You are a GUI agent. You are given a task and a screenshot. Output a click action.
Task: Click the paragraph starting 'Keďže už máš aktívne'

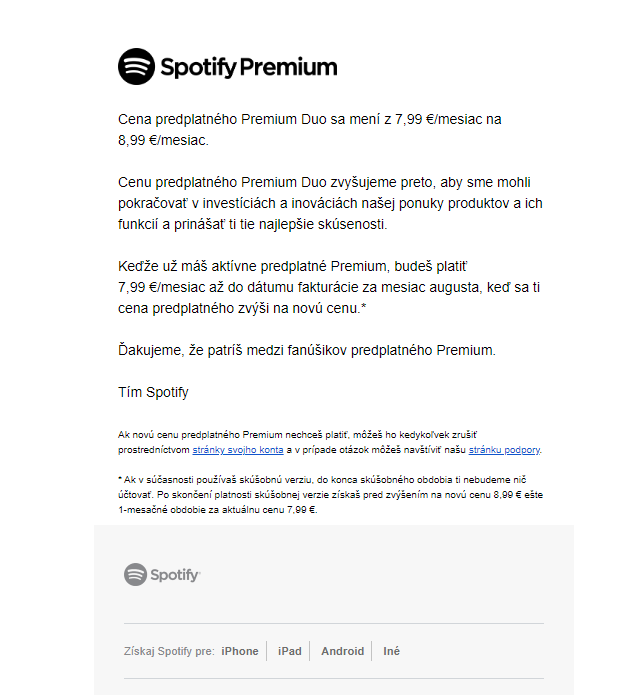[329, 287]
